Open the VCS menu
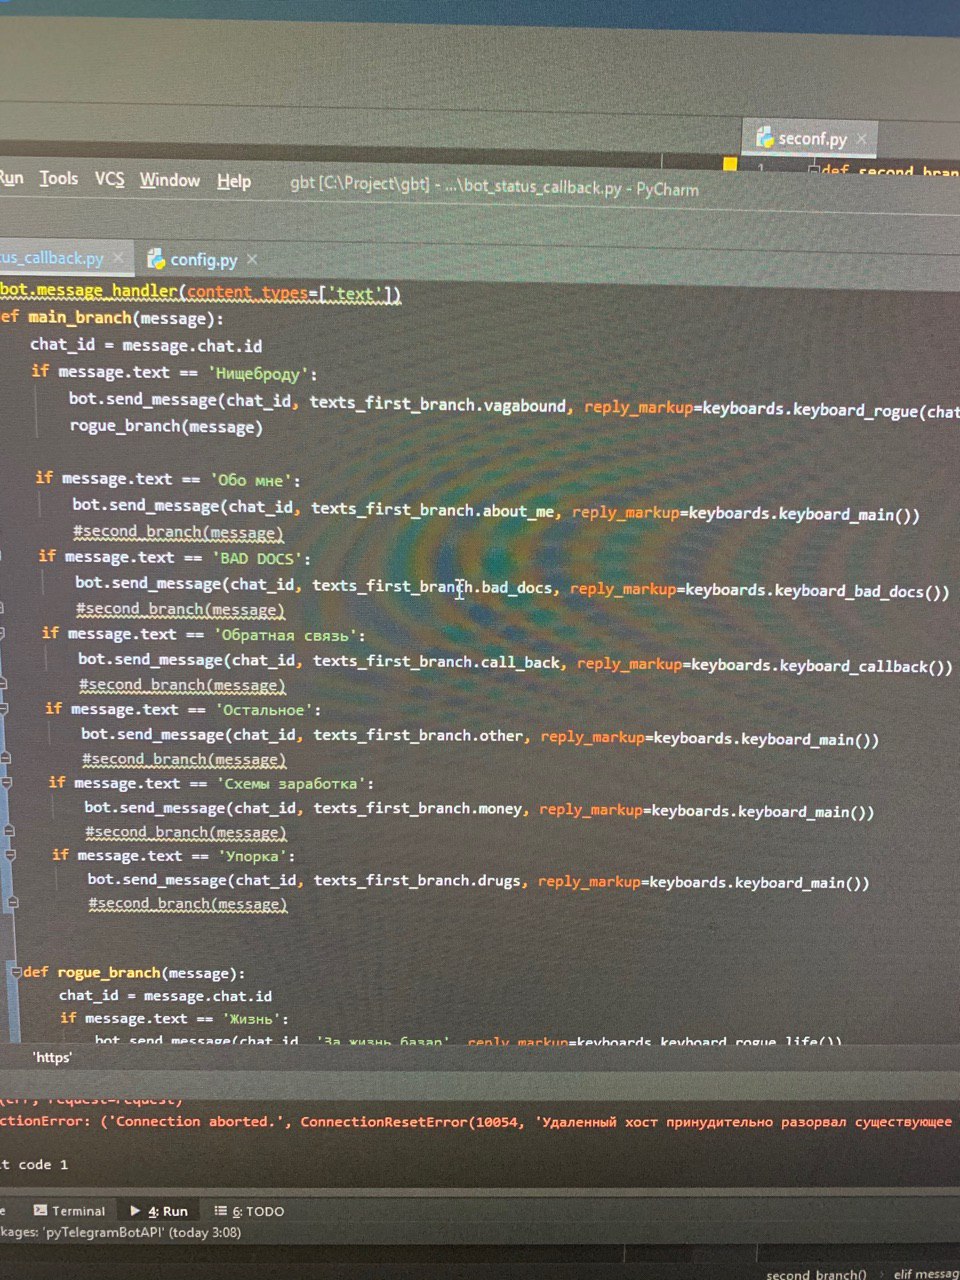 click(x=110, y=179)
